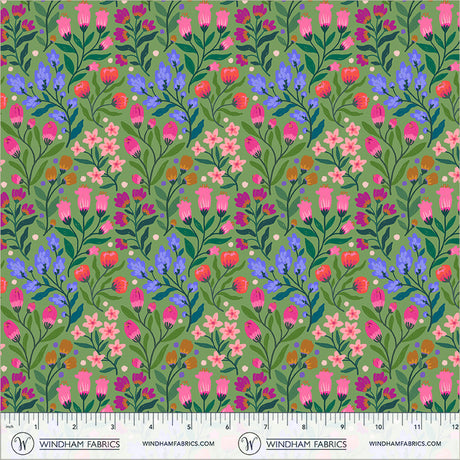
Task: Click the number 1 on the ruler
Action: [x=36, y=427]
